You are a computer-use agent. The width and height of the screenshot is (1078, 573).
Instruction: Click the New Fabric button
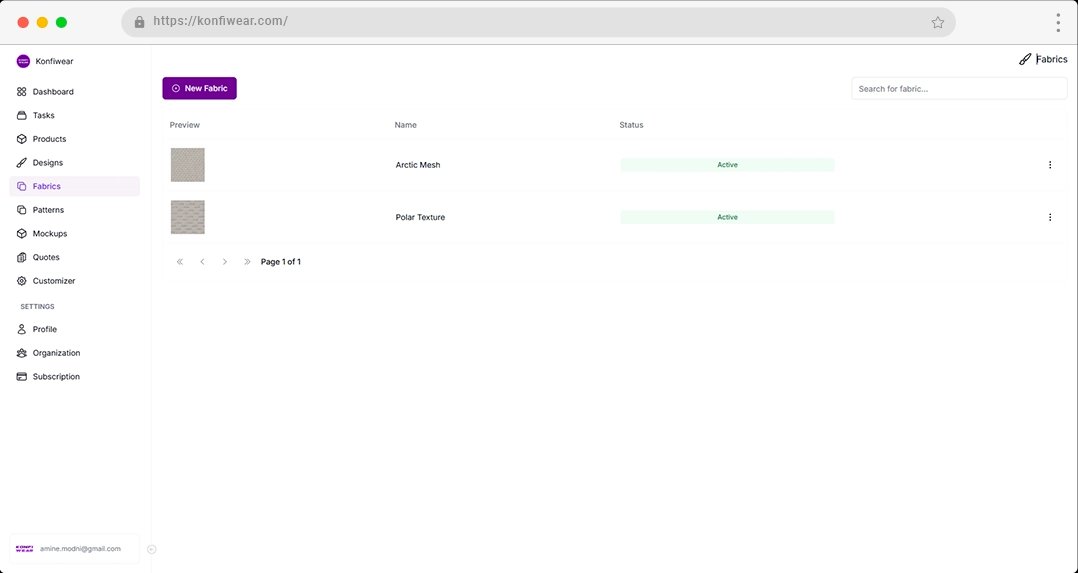click(x=199, y=89)
